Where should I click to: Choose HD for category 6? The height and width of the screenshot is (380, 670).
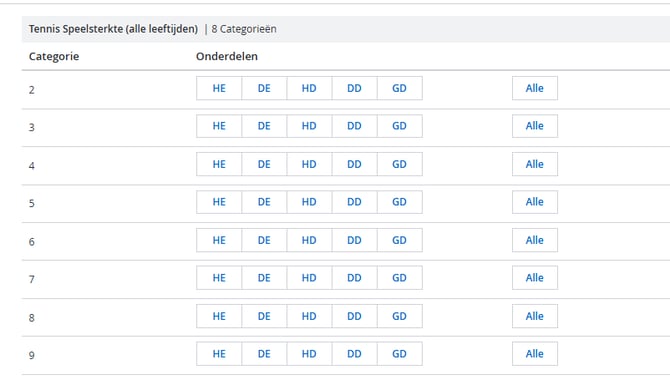tap(309, 240)
